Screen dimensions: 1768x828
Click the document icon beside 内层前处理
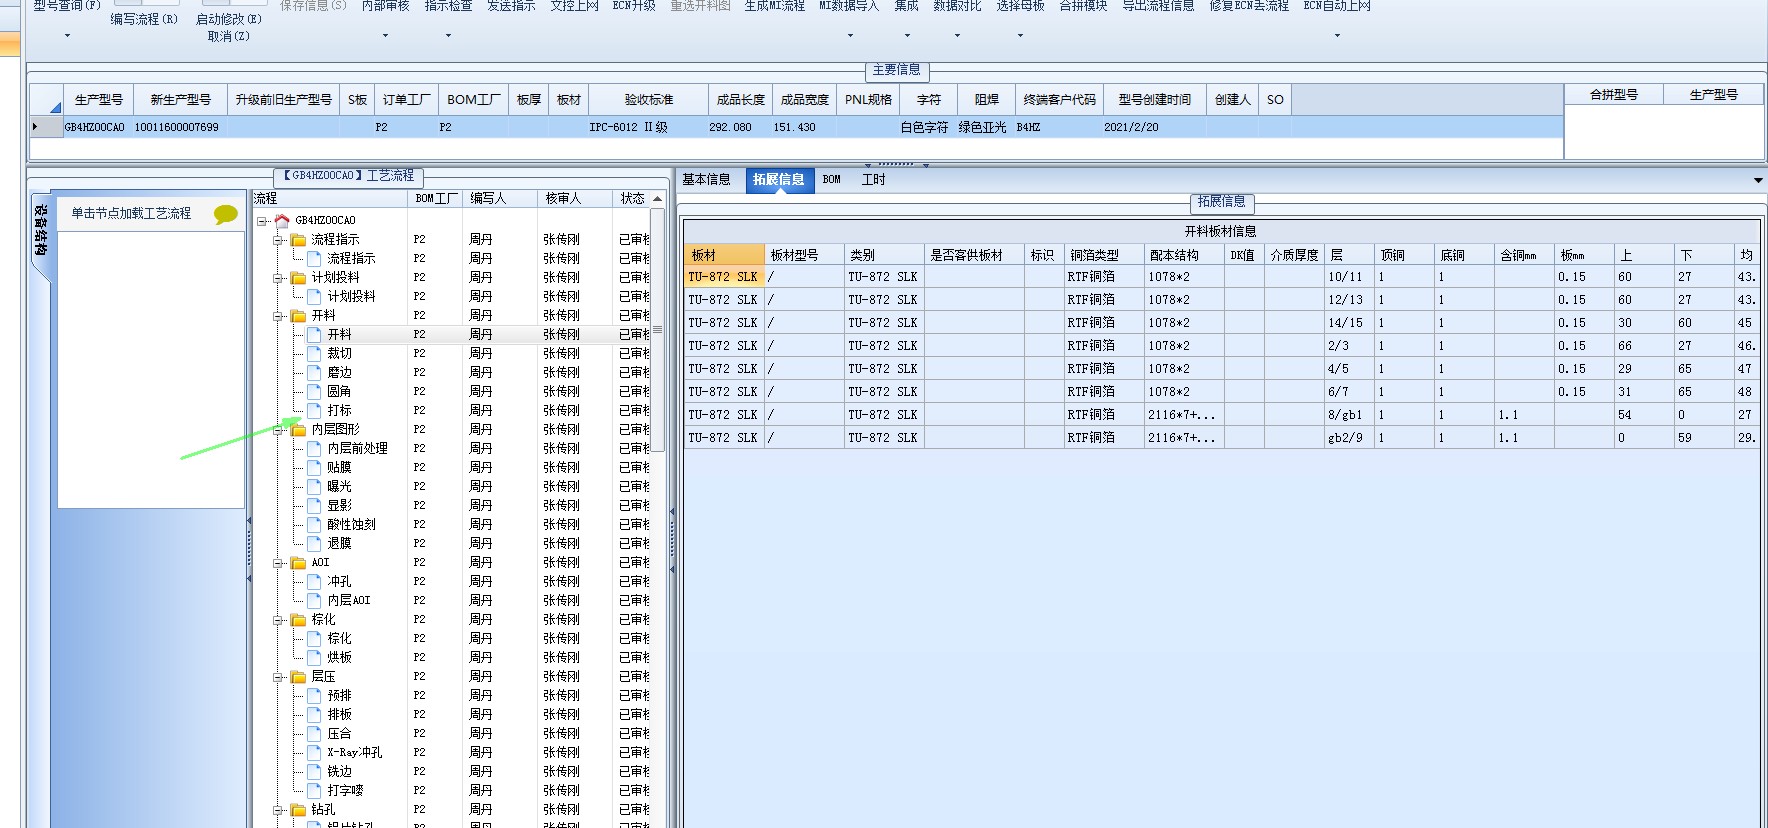(314, 448)
